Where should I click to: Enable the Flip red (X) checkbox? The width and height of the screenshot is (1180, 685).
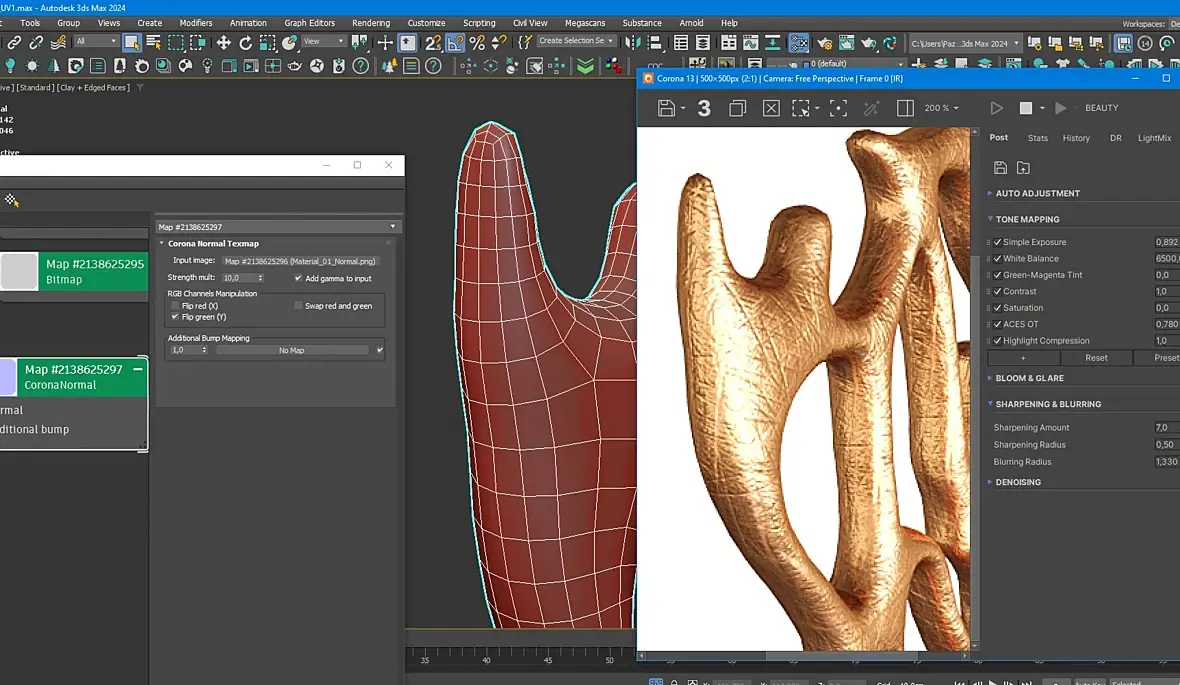click(x=176, y=306)
